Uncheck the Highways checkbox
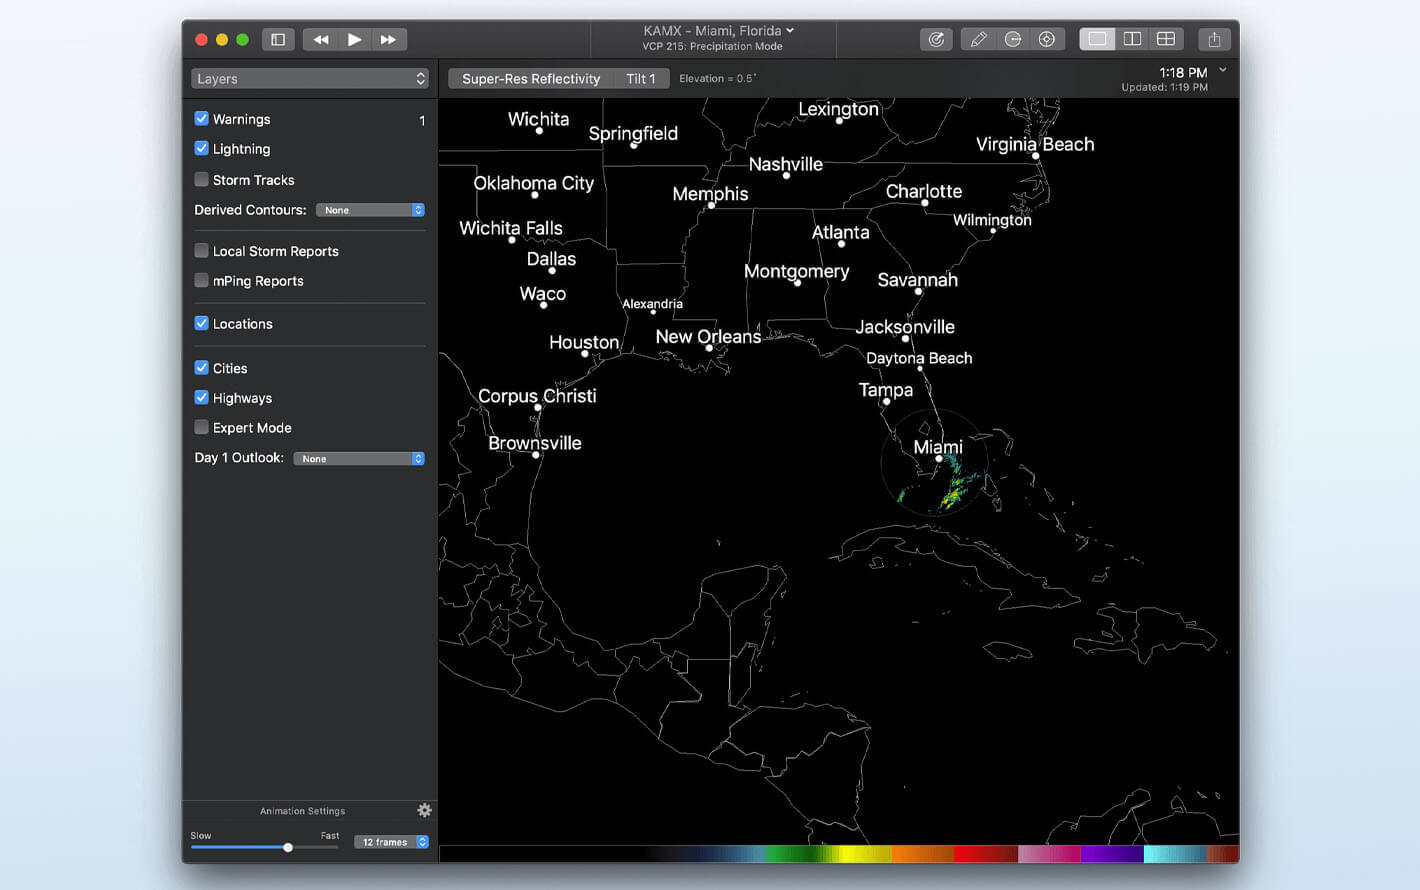The image size is (1420, 890). point(201,397)
